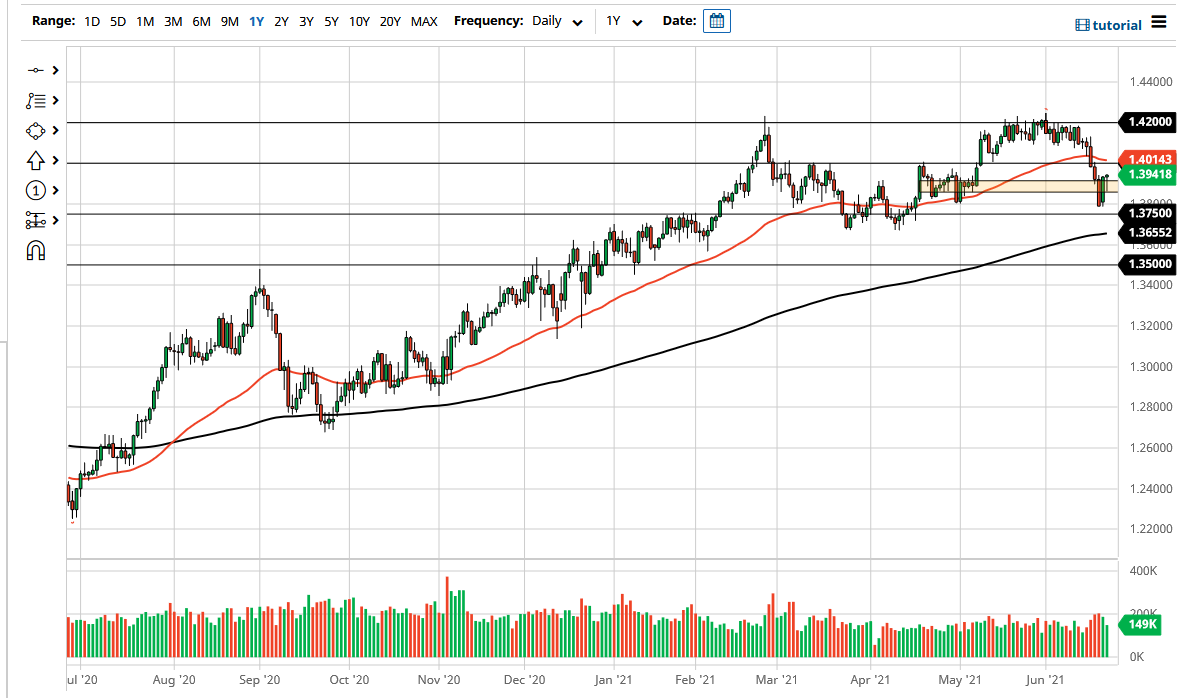The width and height of the screenshot is (1181, 698).
Task: Open the date picker calendar icon
Action: 716,20
